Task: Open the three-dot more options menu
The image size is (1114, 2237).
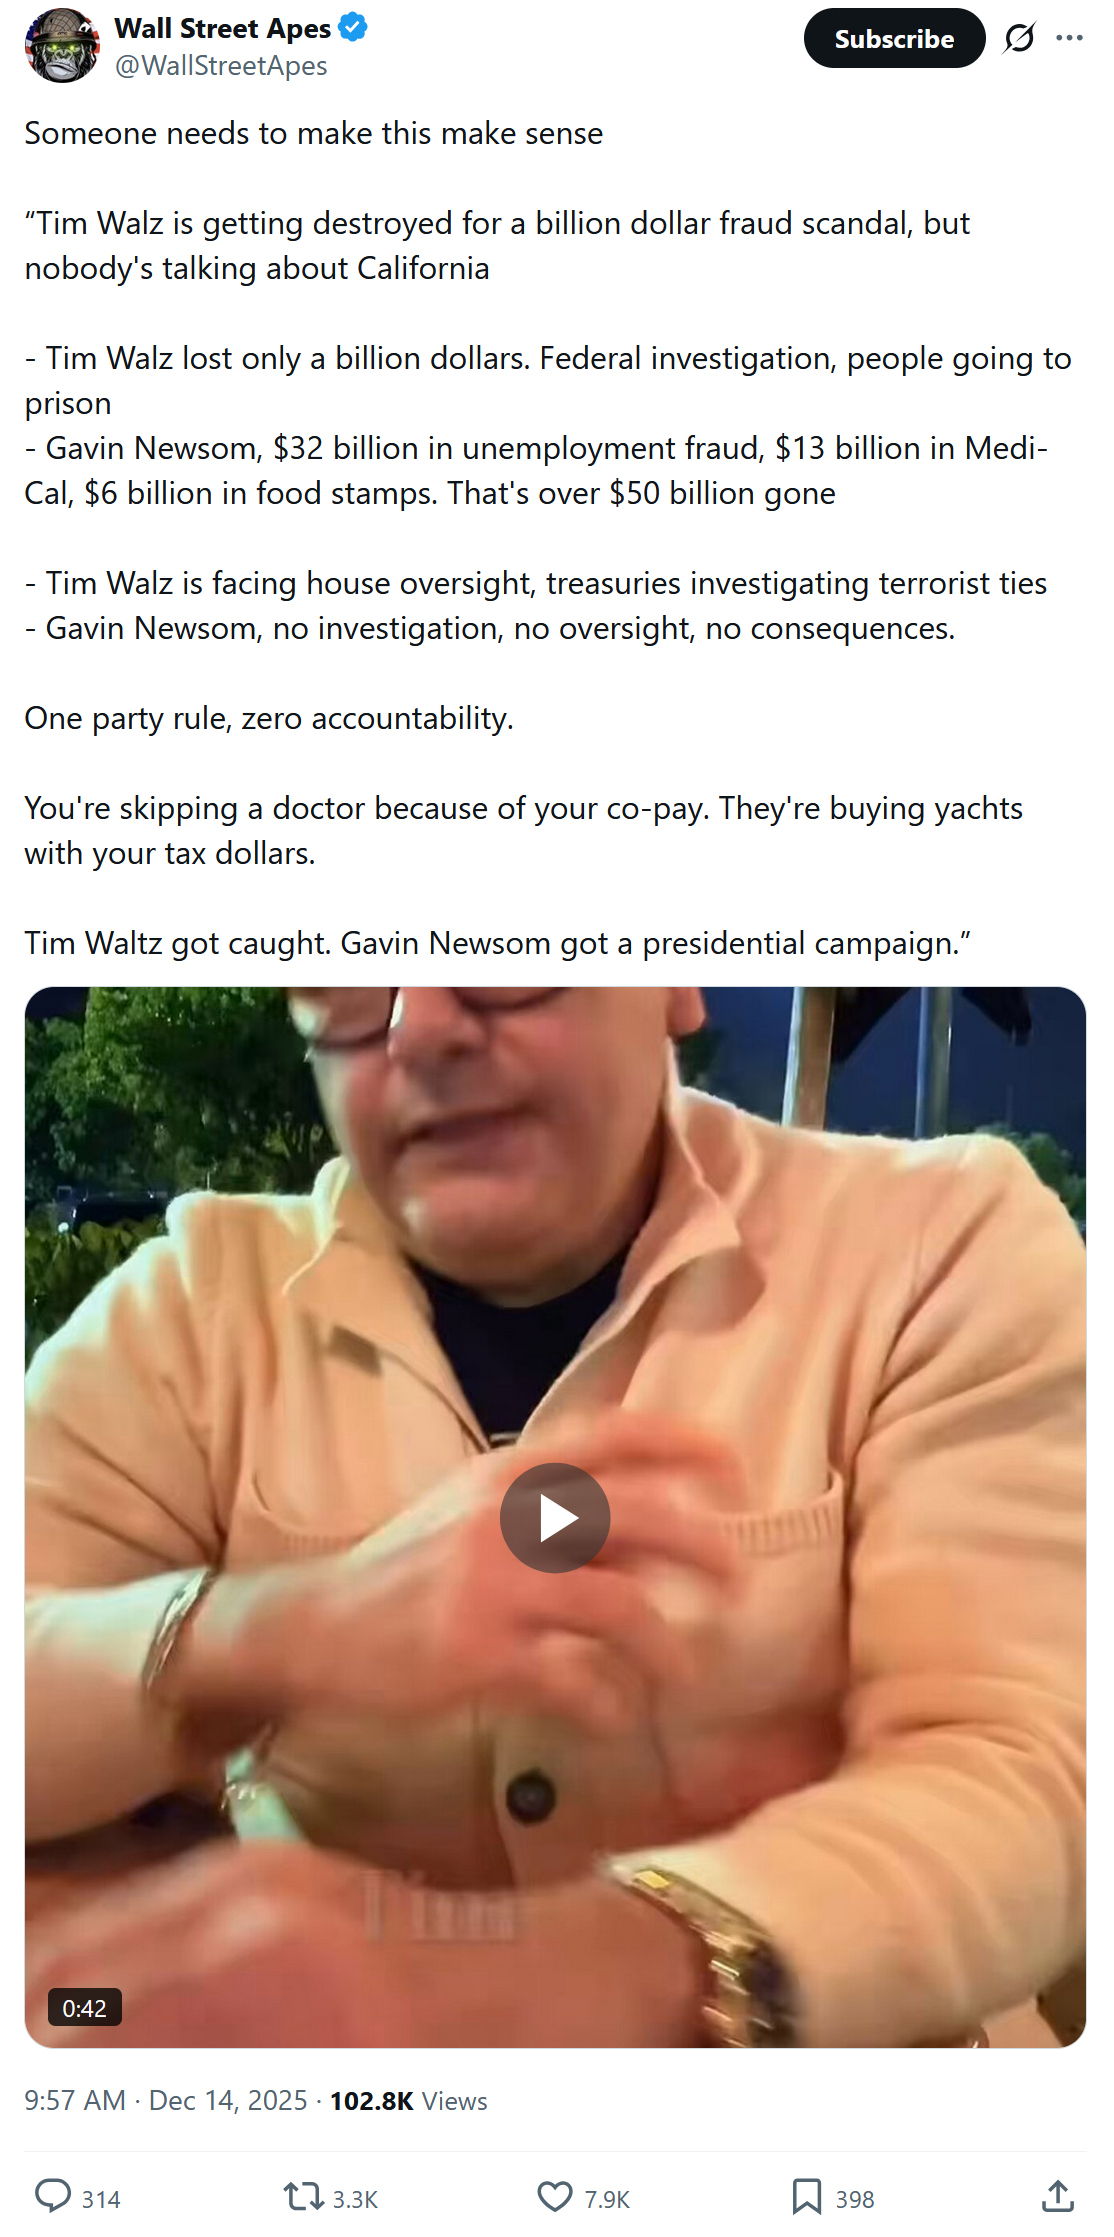Action: click(x=1069, y=38)
